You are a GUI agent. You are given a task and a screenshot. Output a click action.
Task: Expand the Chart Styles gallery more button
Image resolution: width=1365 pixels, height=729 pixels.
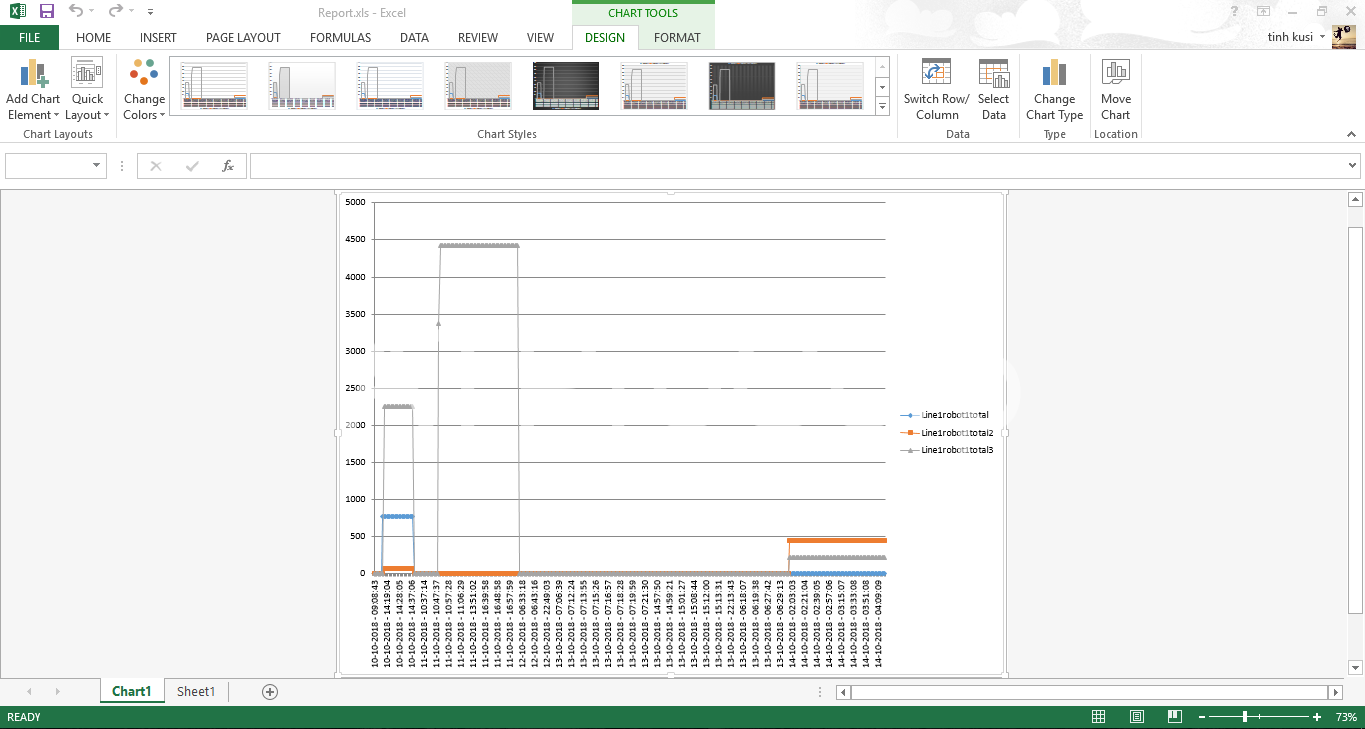click(x=882, y=106)
